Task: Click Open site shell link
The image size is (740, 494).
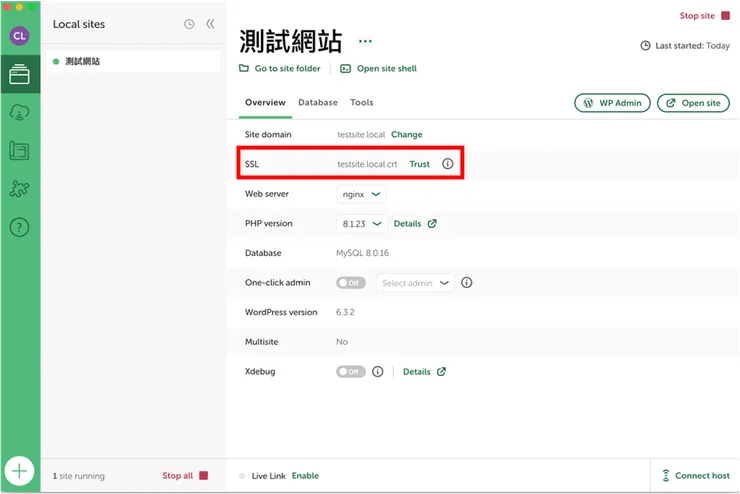Action: 387,68
